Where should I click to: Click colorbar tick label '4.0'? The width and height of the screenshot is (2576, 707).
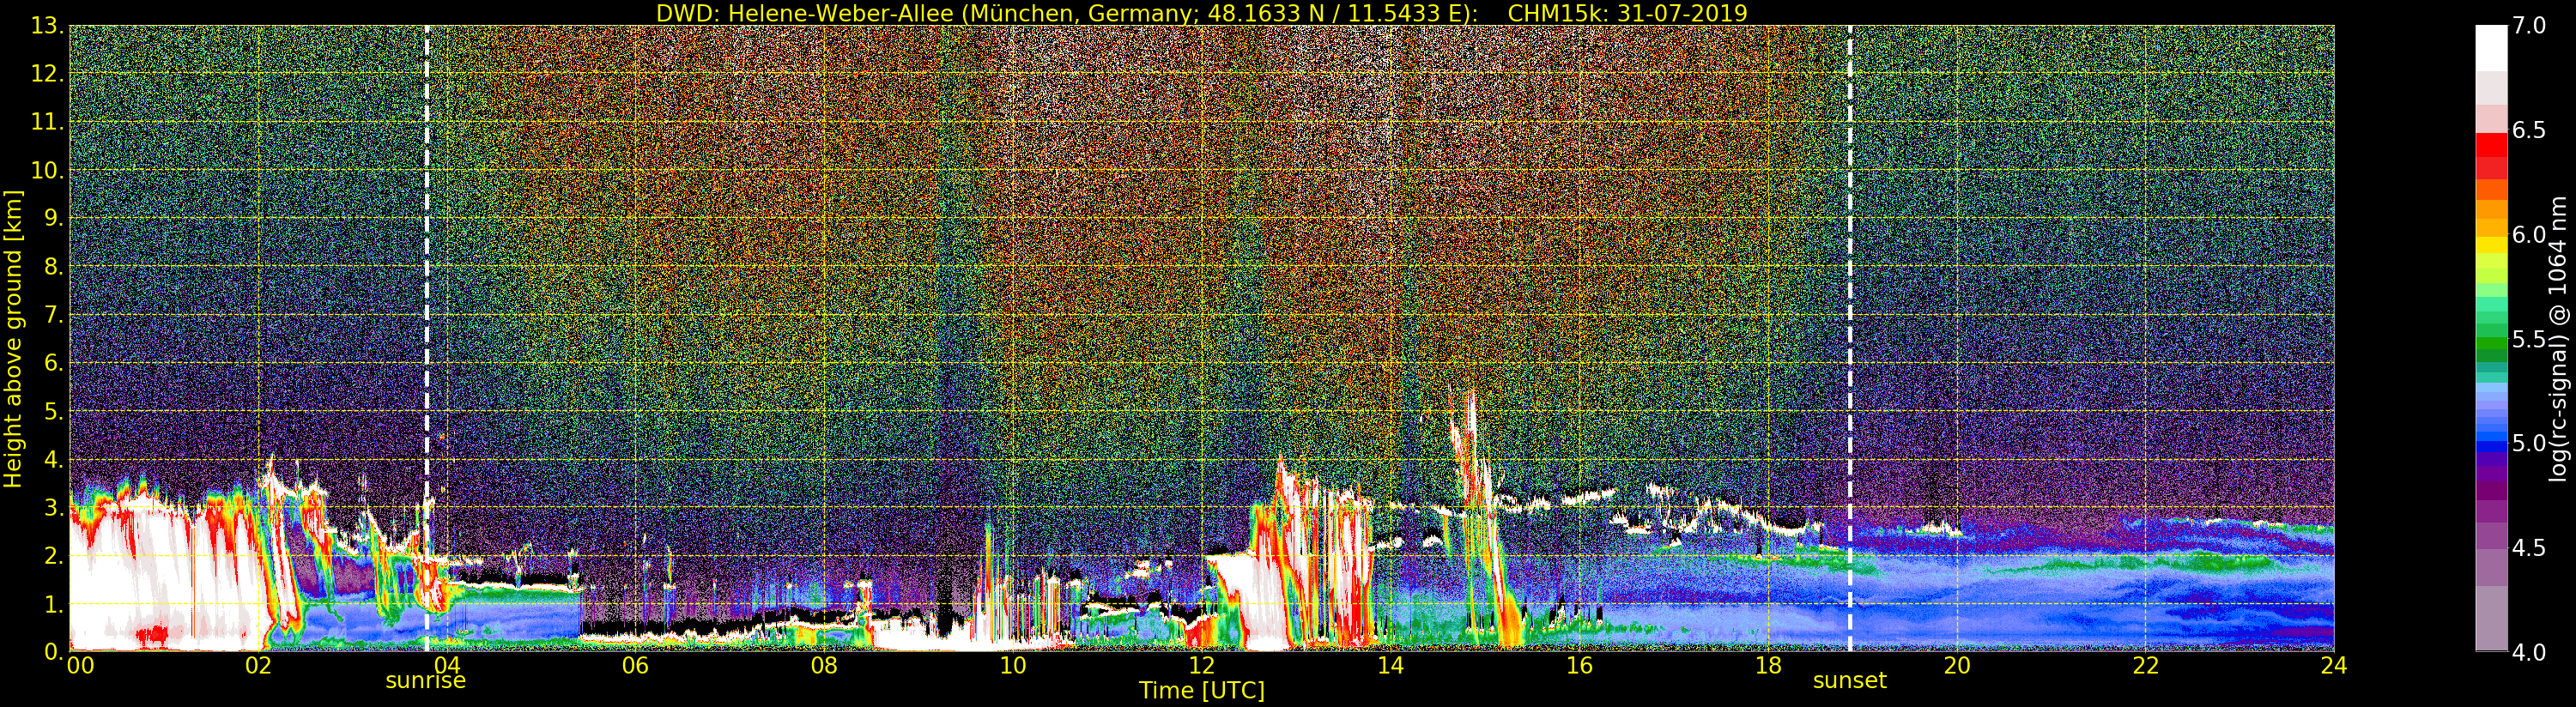2529,652
